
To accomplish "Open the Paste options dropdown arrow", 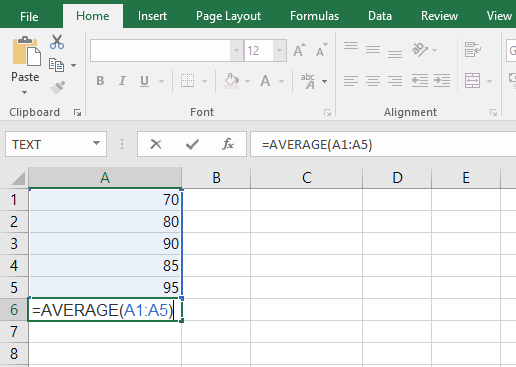I will [x=24, y=92].
